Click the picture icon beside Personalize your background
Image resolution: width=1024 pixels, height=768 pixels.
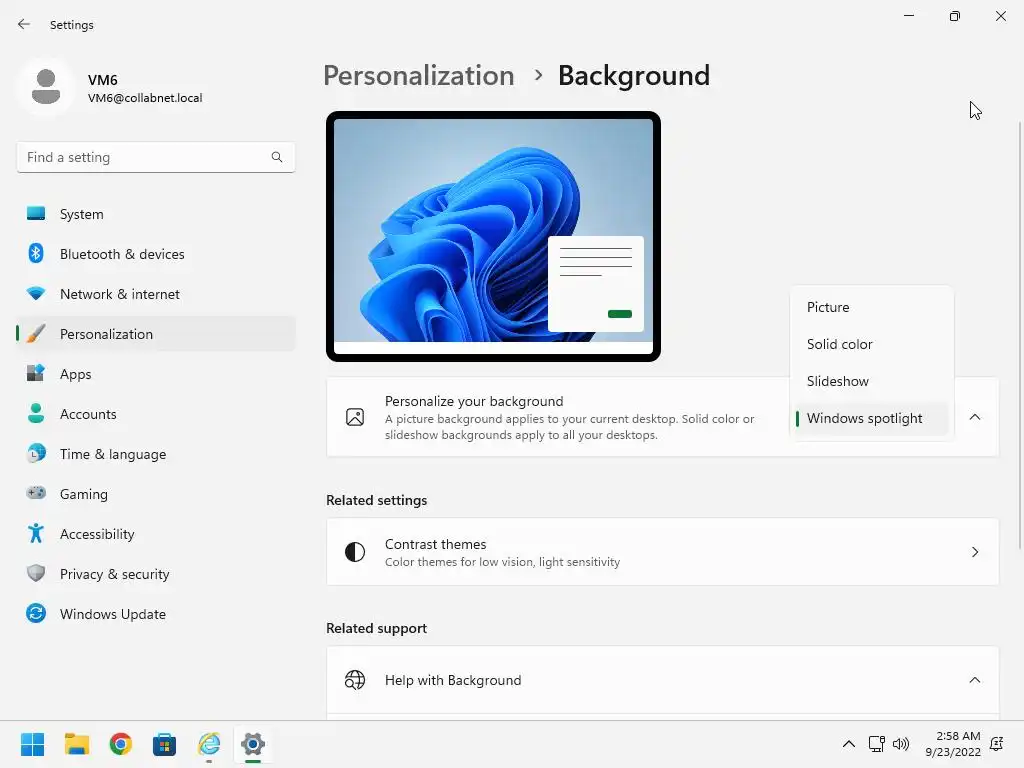click(x=355, y=417)
